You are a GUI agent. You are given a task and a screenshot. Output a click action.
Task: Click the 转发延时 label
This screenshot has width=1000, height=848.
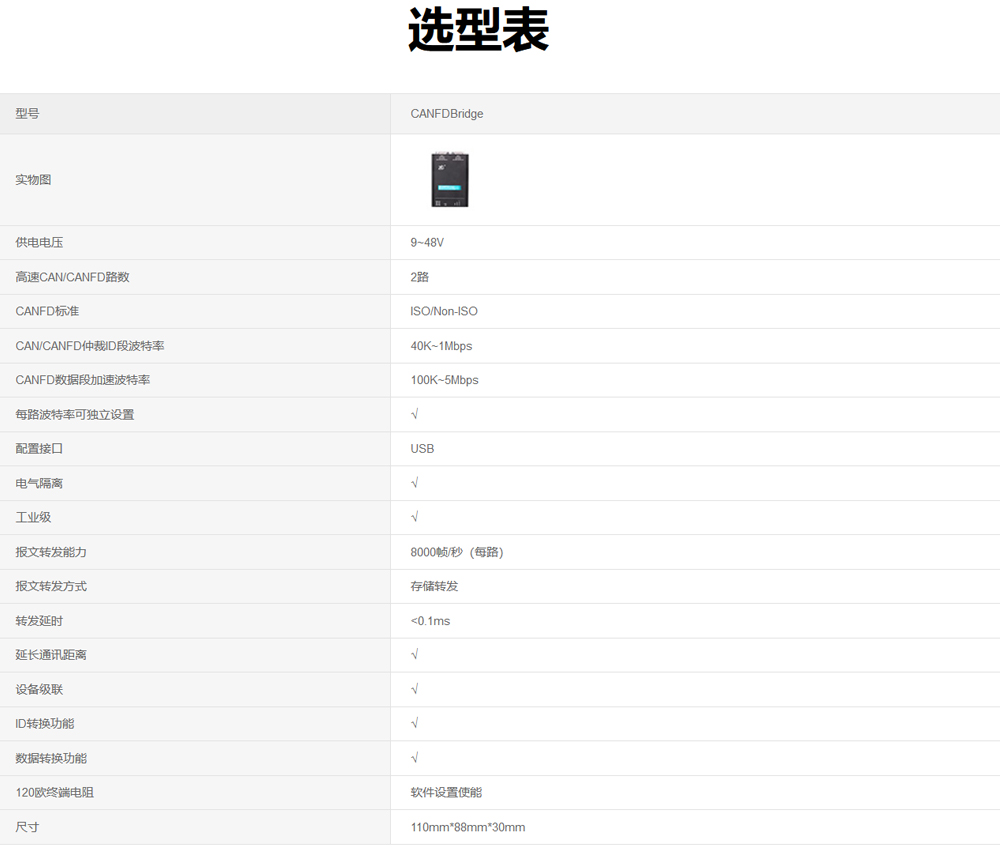[39, 621]
